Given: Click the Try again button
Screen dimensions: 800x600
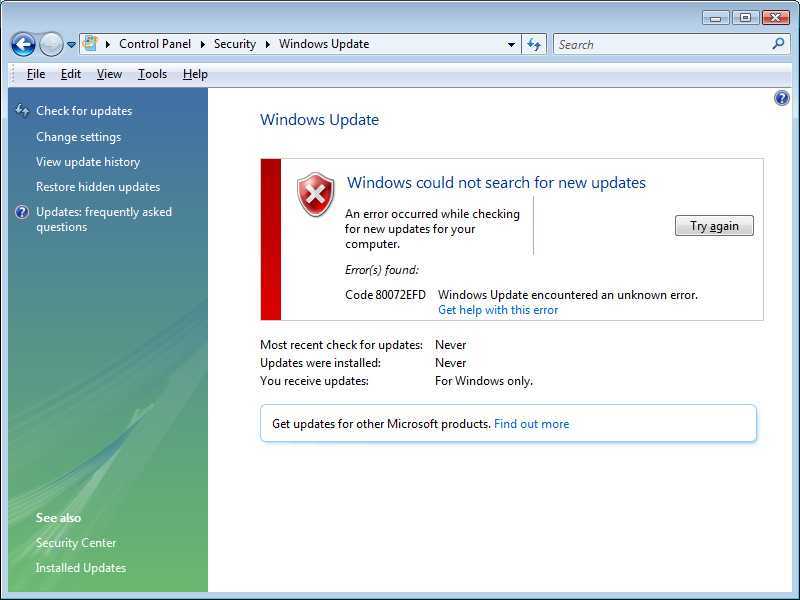Looking at the screenshot, I should point(714,226).
